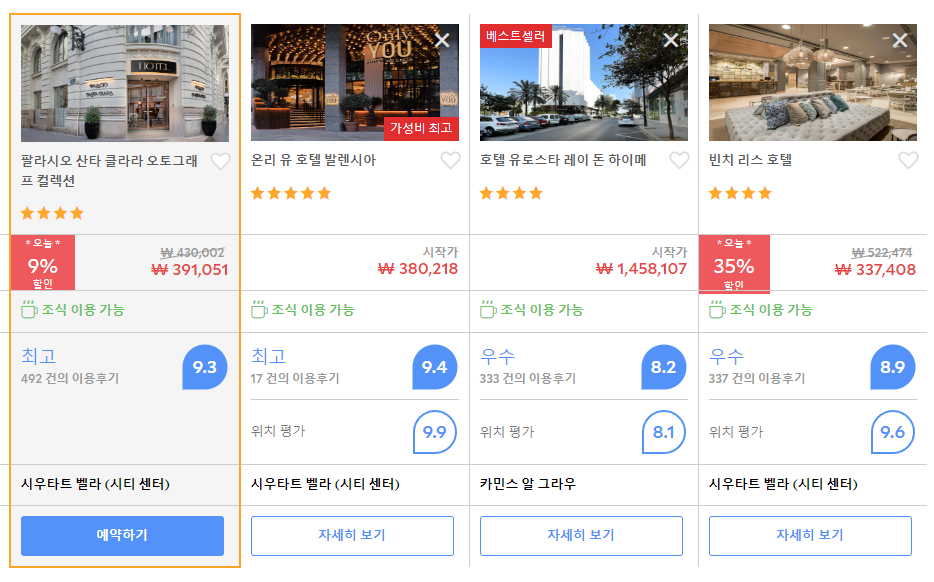Favorite 팔라시오 산타 클라라 hotel with heart icon
The image size is (934, 582).
(x=220, y=161)
